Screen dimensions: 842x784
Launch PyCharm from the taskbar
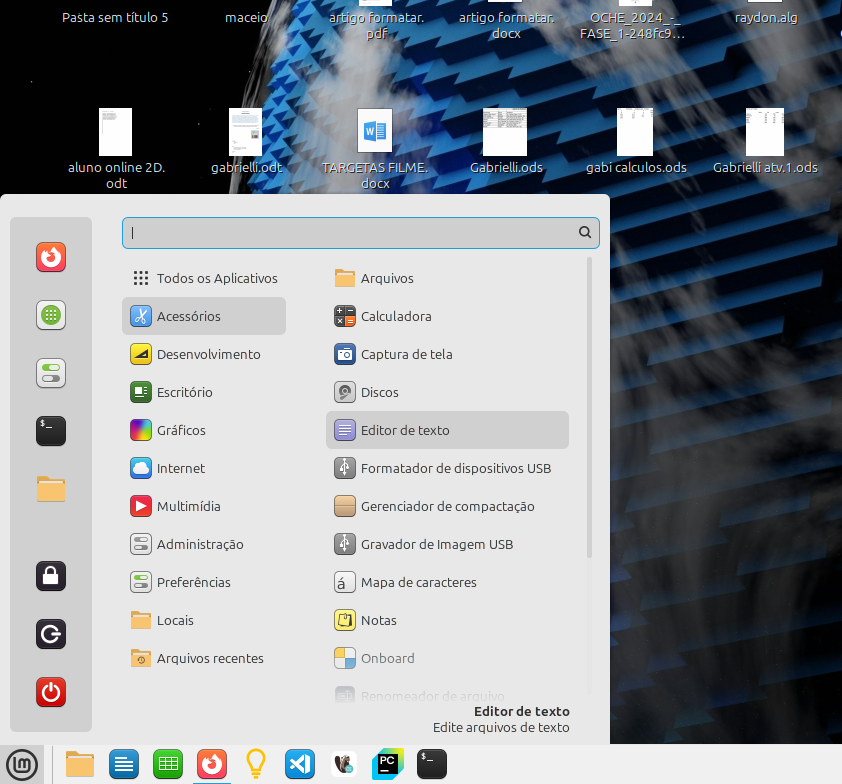pos(386,765)
